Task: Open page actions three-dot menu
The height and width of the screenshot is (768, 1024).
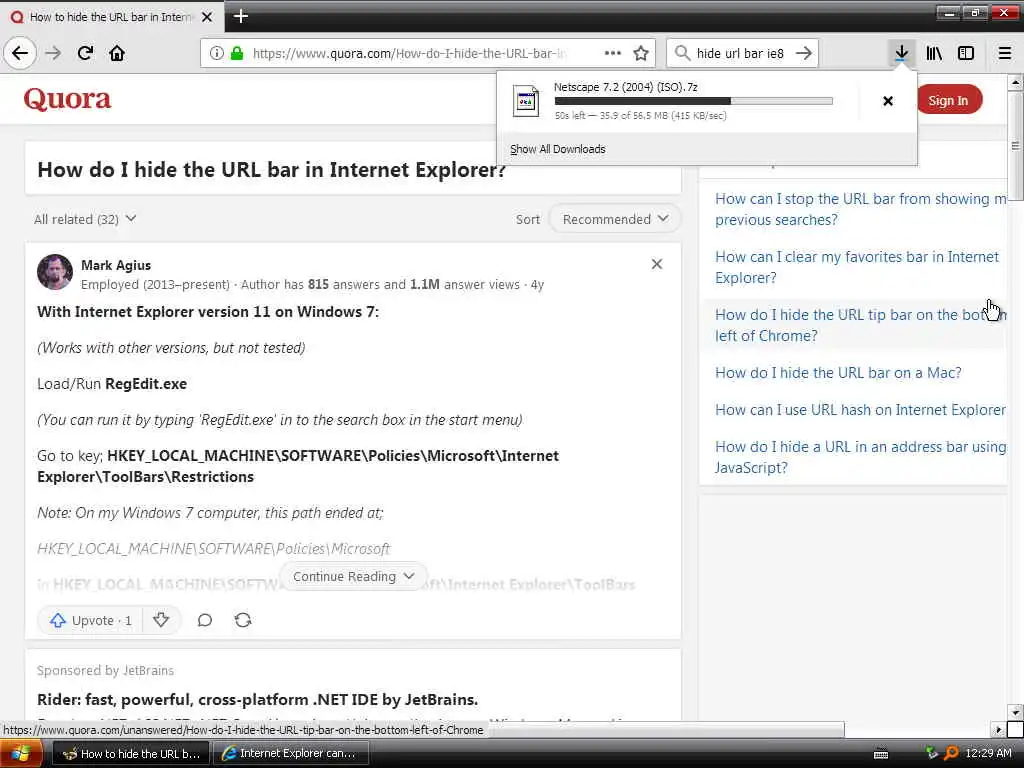Action: click(613, 53)
